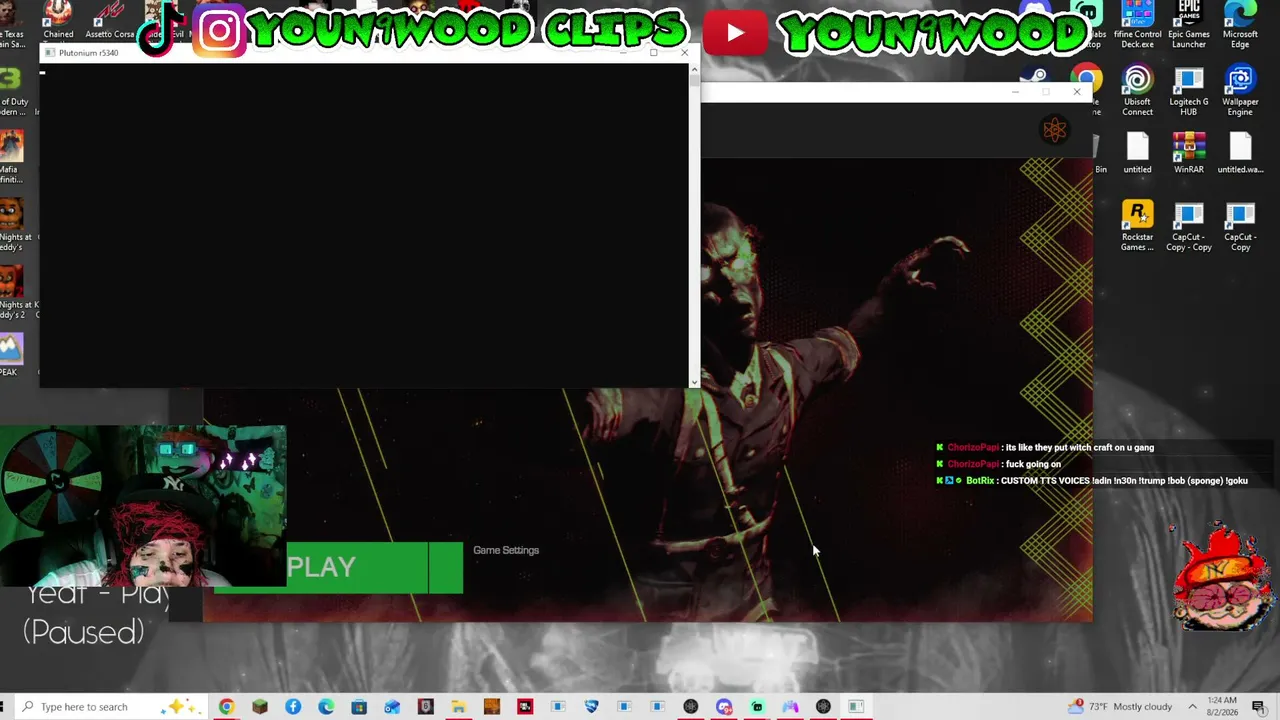Click the console scrollbar down arrow
1280x720 pixels.
[x=694, y=381]
